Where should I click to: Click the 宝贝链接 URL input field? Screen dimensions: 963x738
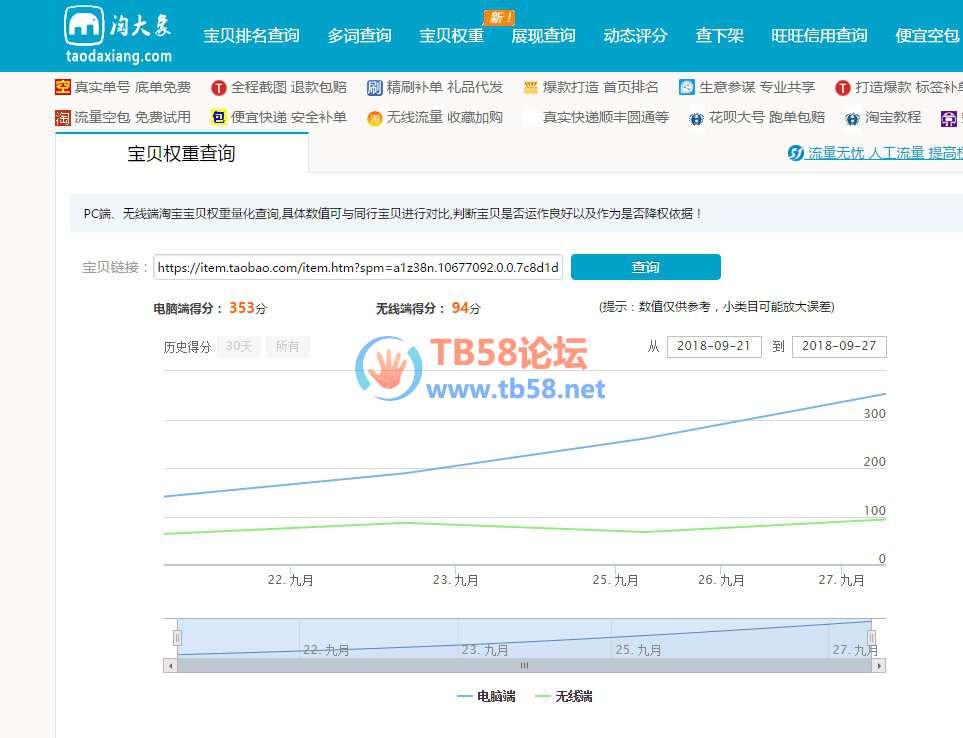click(x=358, y=268)
